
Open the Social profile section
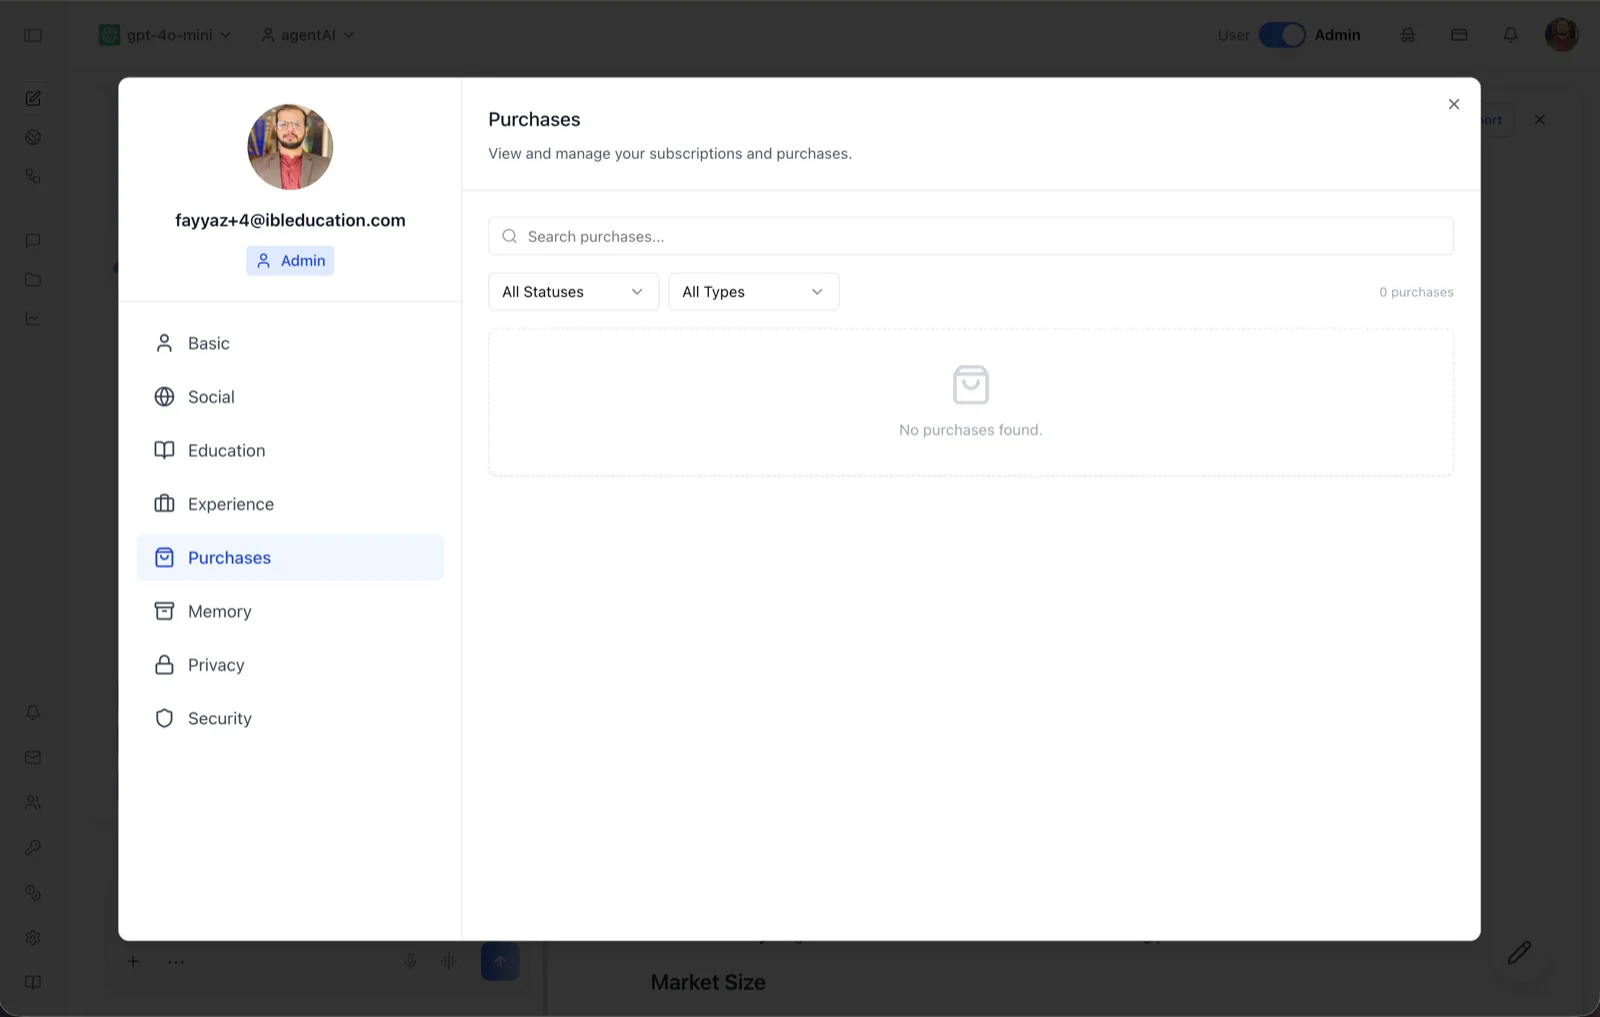click(x=290, y=397)
